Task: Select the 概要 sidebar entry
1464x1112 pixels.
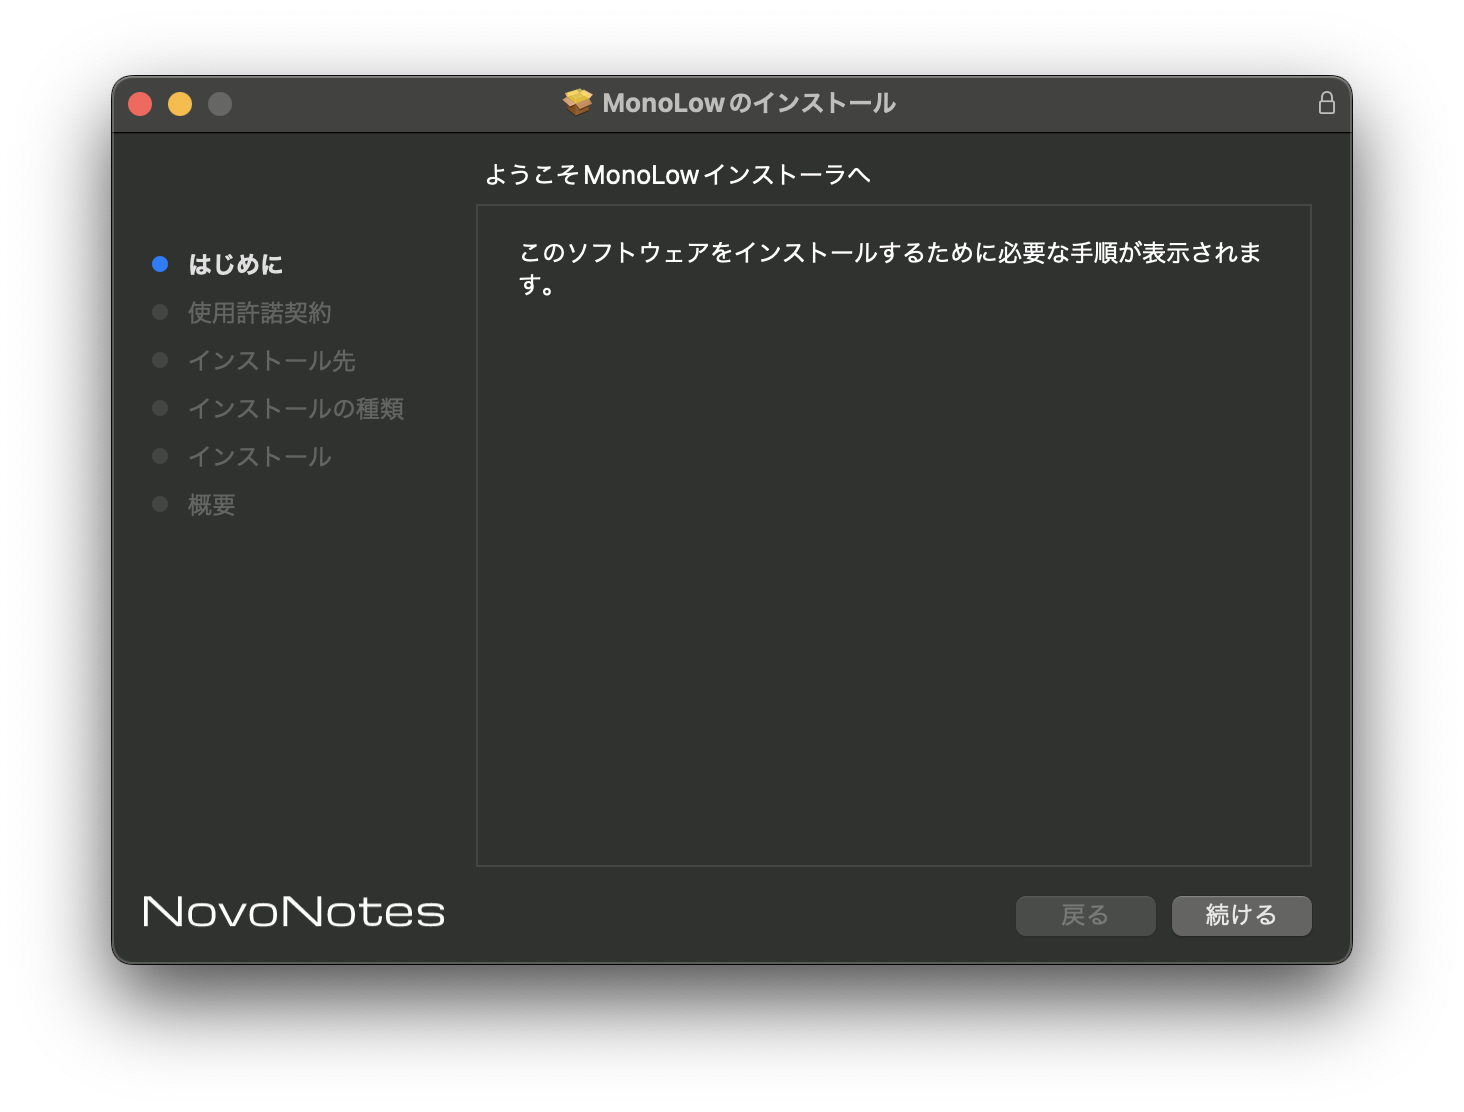Action: [x=210, y=504]
